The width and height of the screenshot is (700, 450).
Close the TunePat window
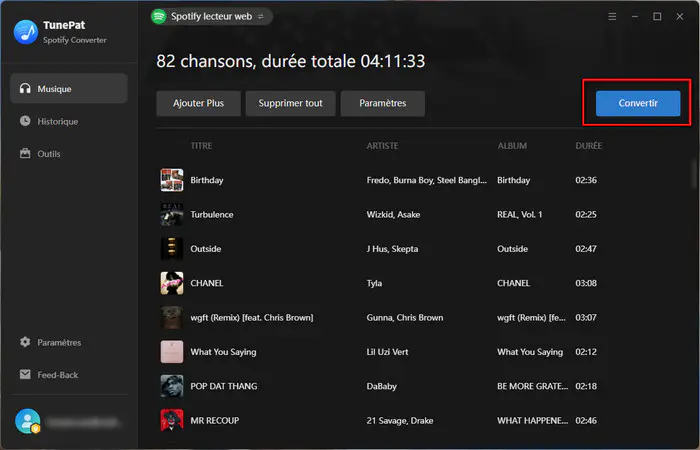coord(679,17)
